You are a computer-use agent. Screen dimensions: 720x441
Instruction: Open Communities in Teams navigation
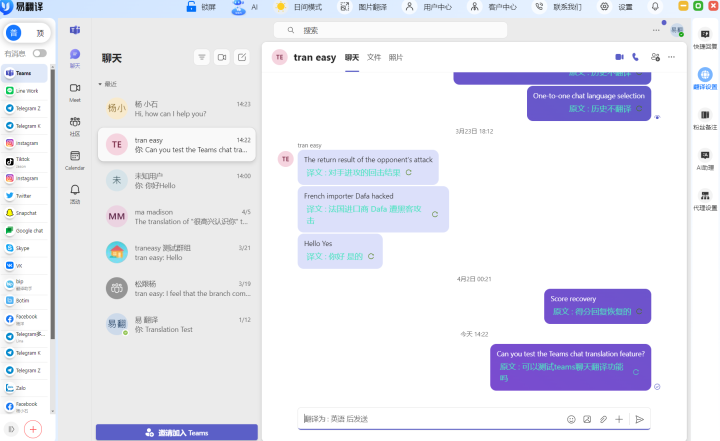click(x=75, y=126)
